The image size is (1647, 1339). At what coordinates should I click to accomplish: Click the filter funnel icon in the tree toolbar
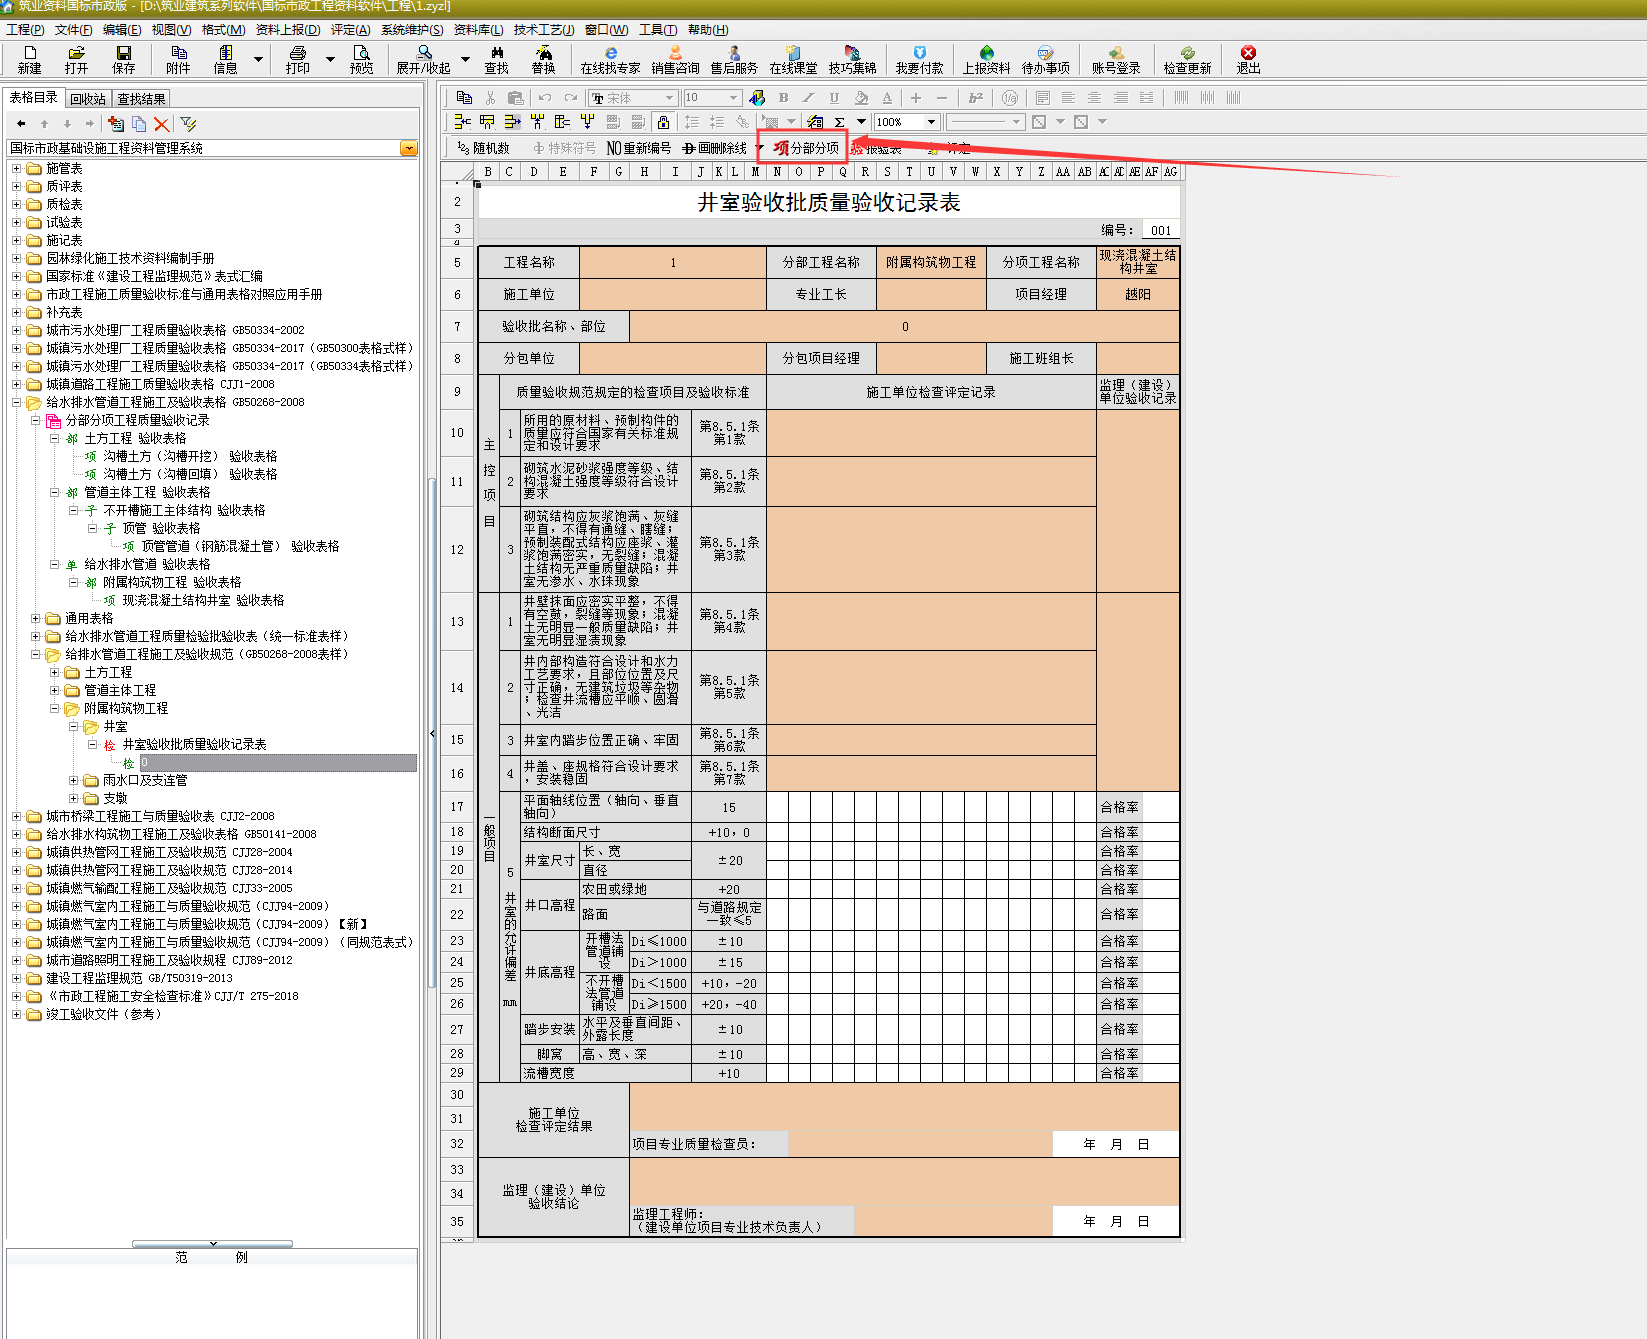pos(189,124)
